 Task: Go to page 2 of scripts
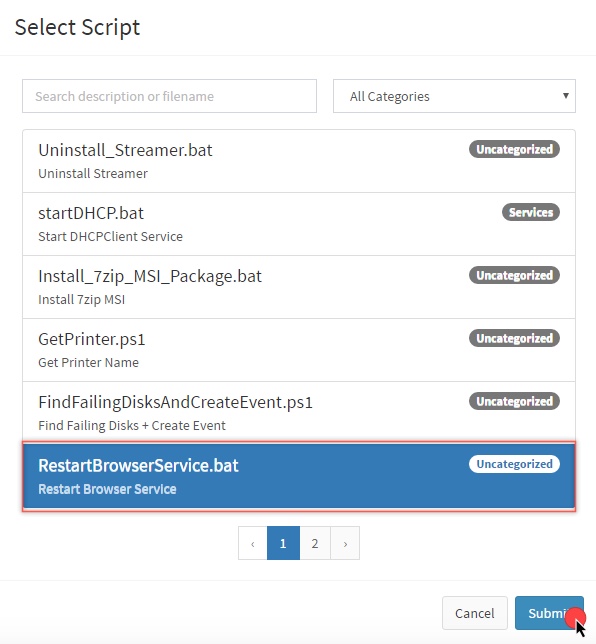pos(315,543)
